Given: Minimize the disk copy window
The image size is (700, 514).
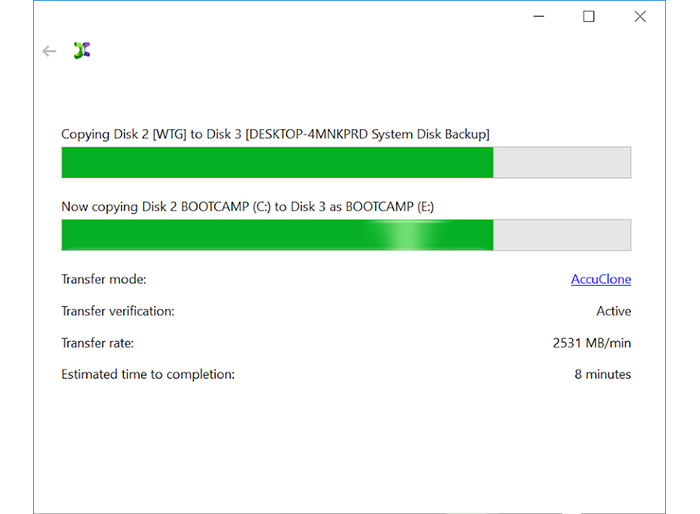Looking at the screenshot, I should [x=537, y=17].
